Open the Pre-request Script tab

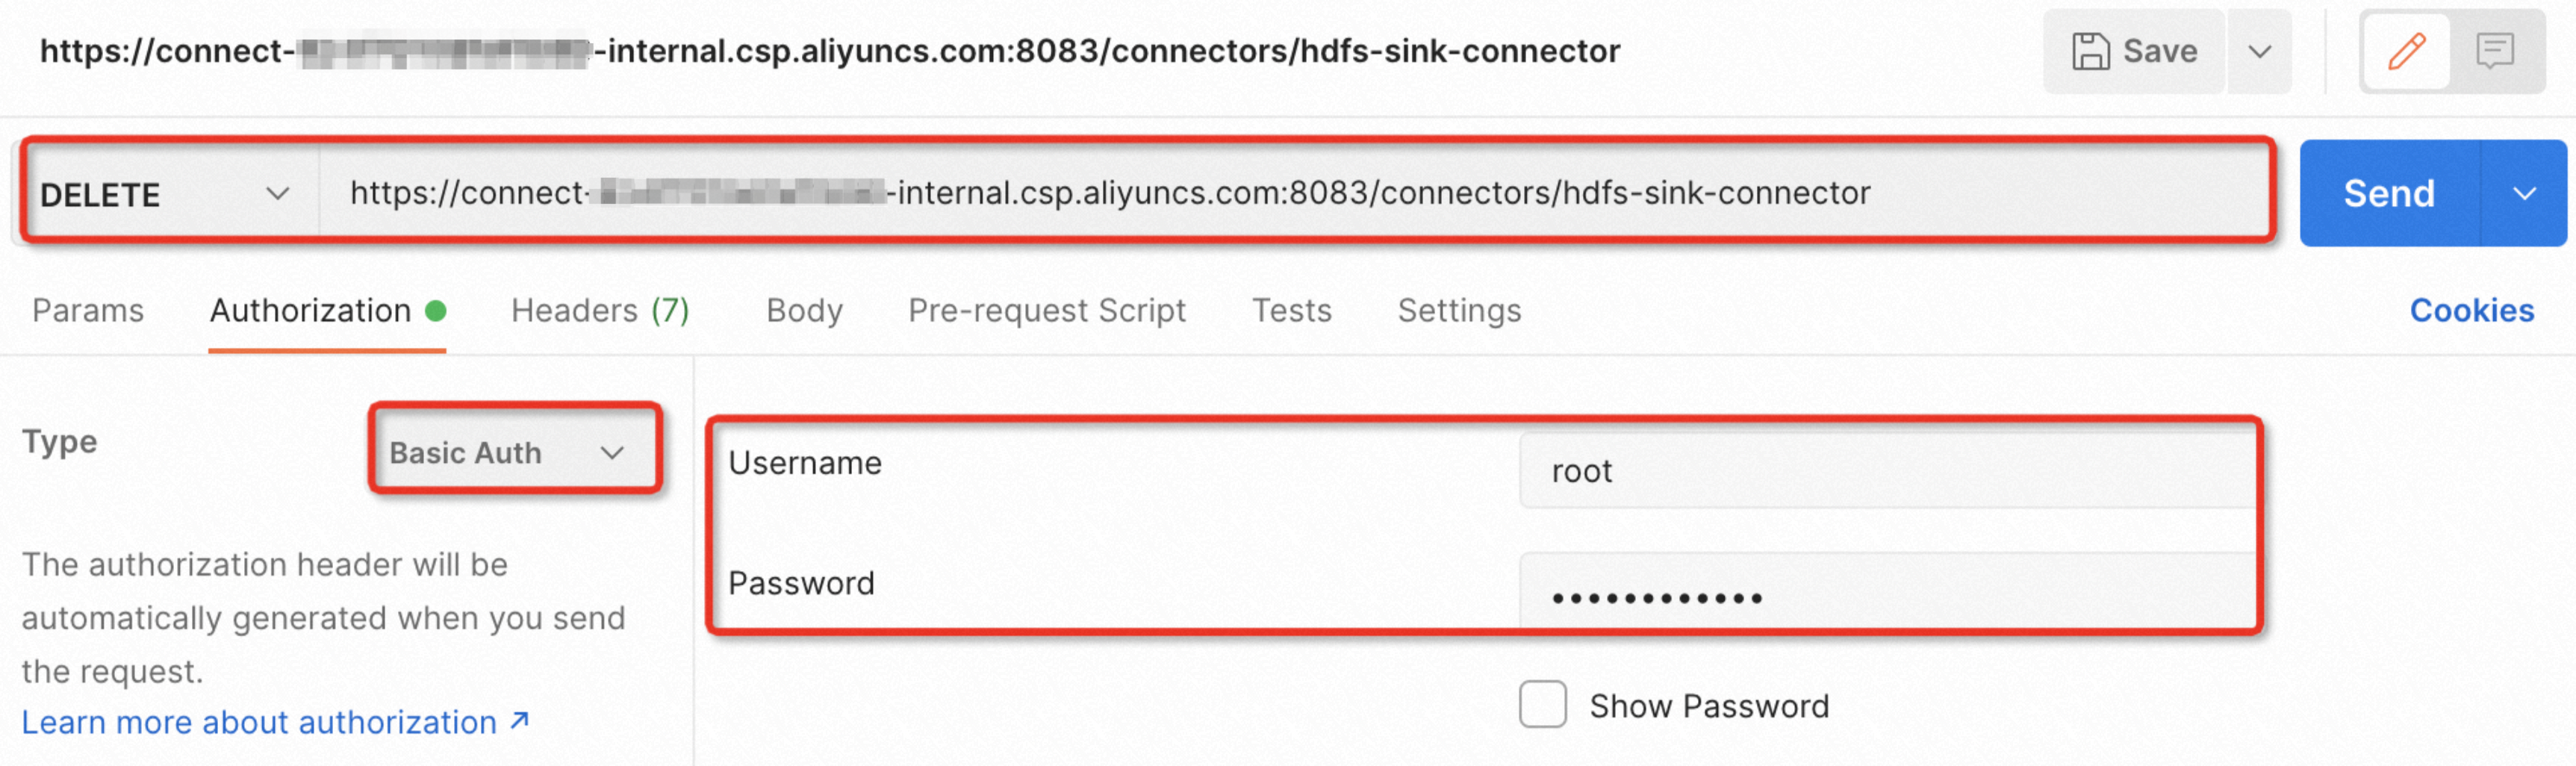(x=1046, y=311)
